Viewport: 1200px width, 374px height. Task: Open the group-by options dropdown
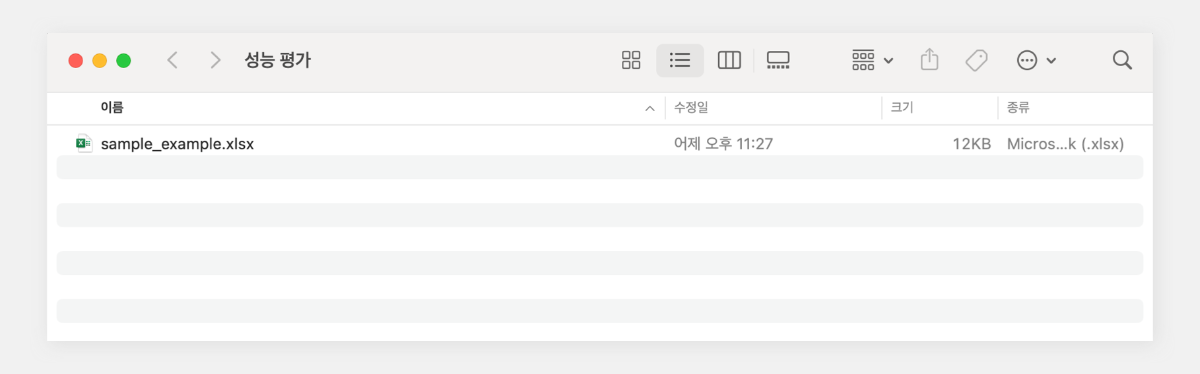tap(872, 60)
